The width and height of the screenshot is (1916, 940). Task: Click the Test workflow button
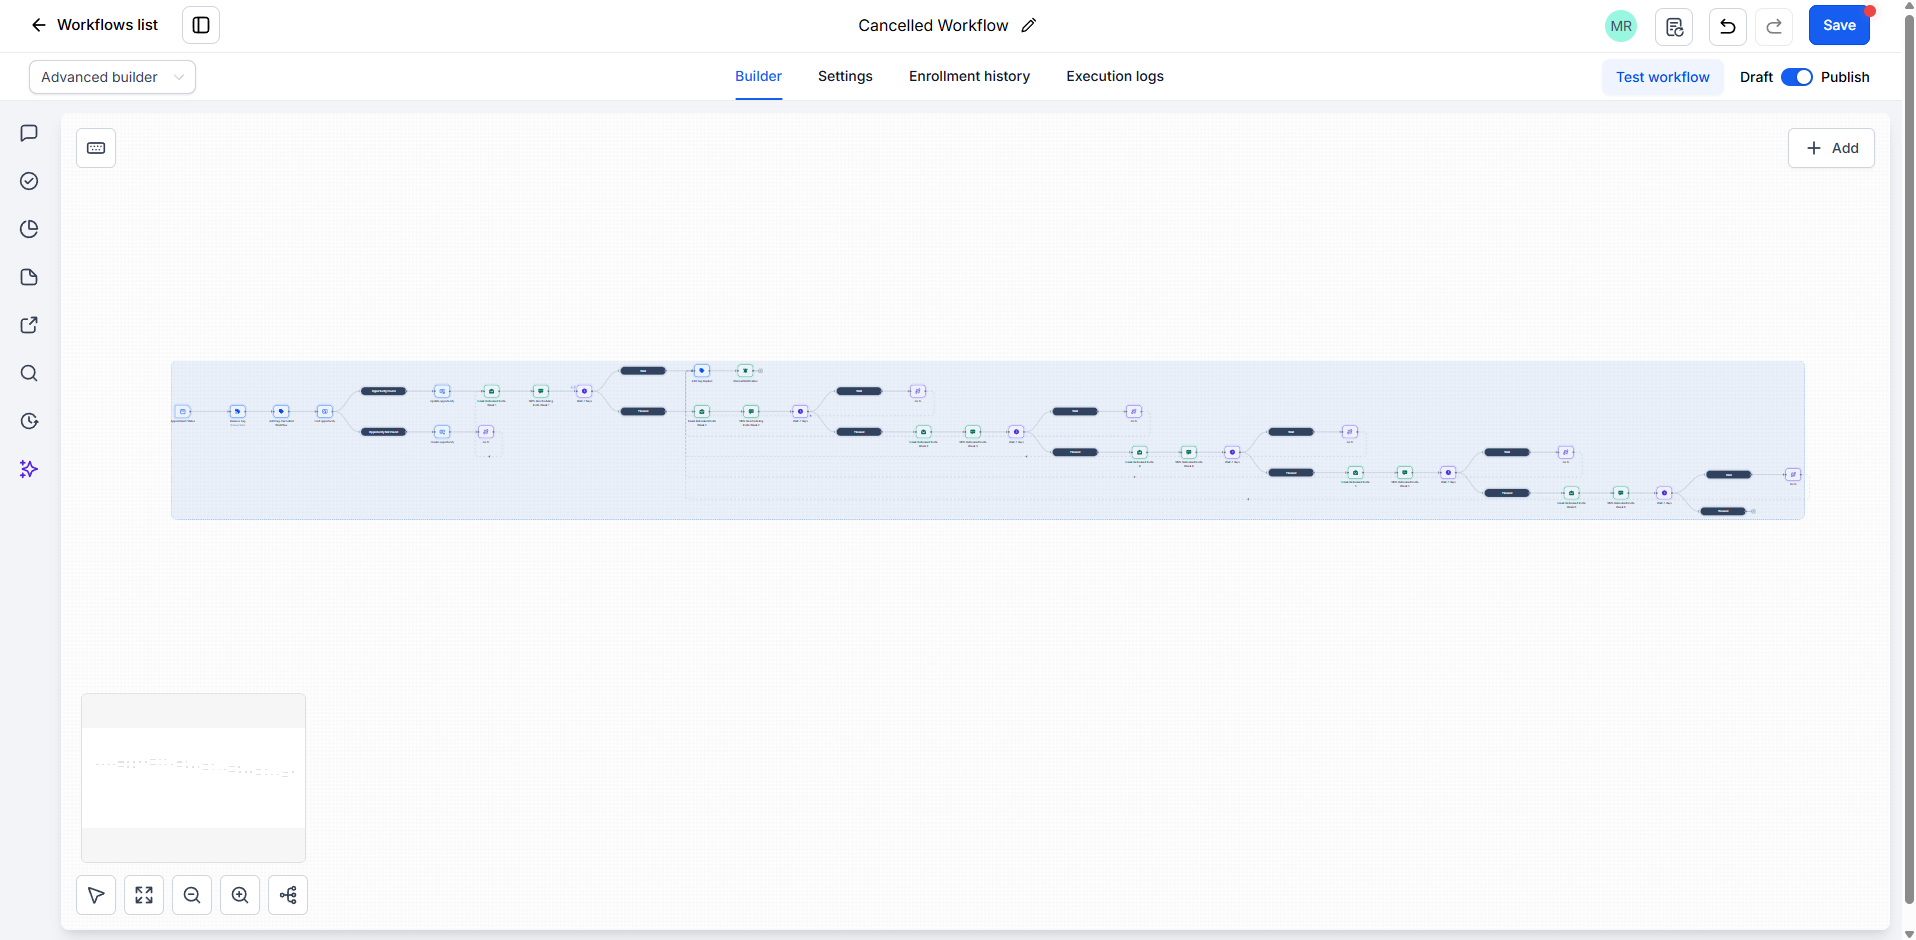tap(1663, 77)
